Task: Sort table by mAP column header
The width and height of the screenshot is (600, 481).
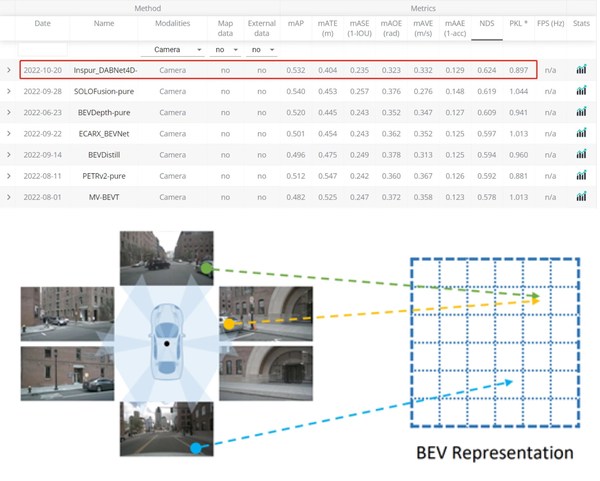Action: (x=296, y=22)
